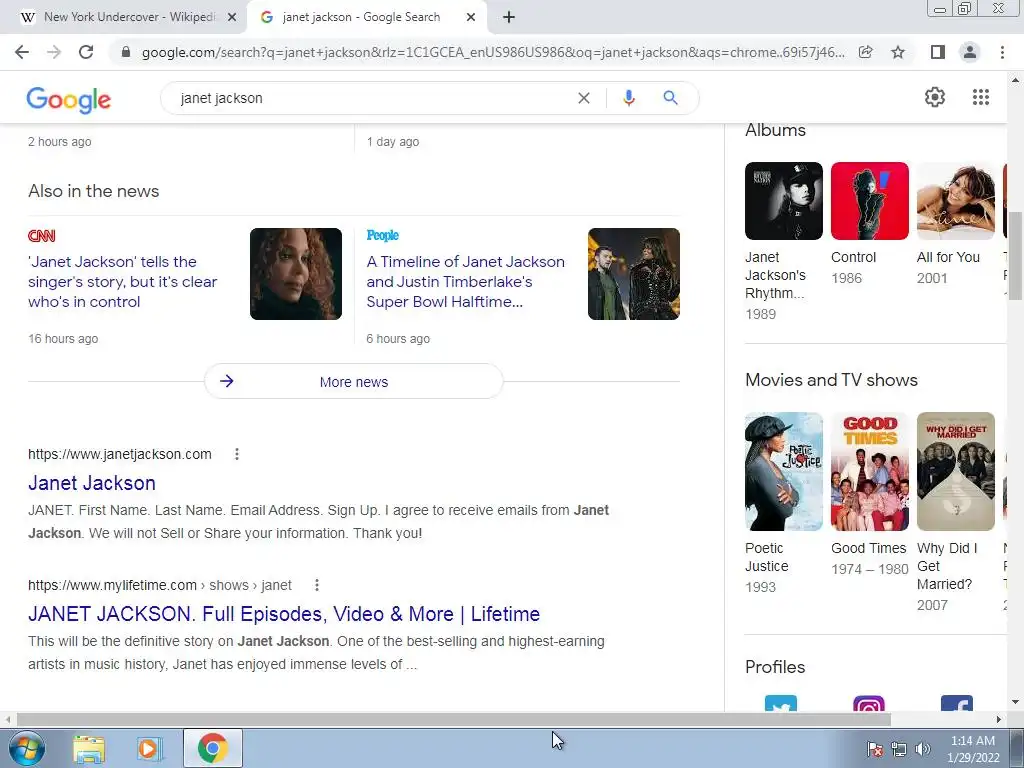Open the browser side panel
The height and width of the screenshot is (768, 1024).
[937, 52]
